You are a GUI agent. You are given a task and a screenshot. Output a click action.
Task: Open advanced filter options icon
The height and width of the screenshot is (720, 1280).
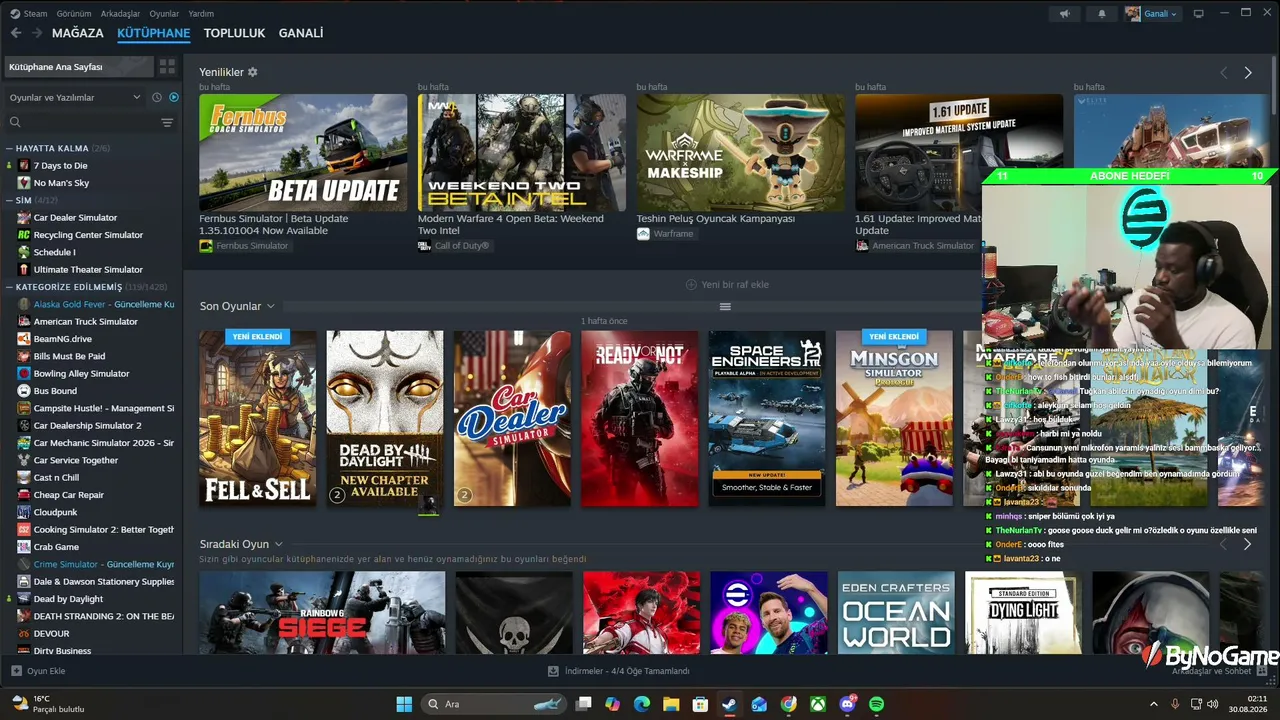tap(167, 123)
